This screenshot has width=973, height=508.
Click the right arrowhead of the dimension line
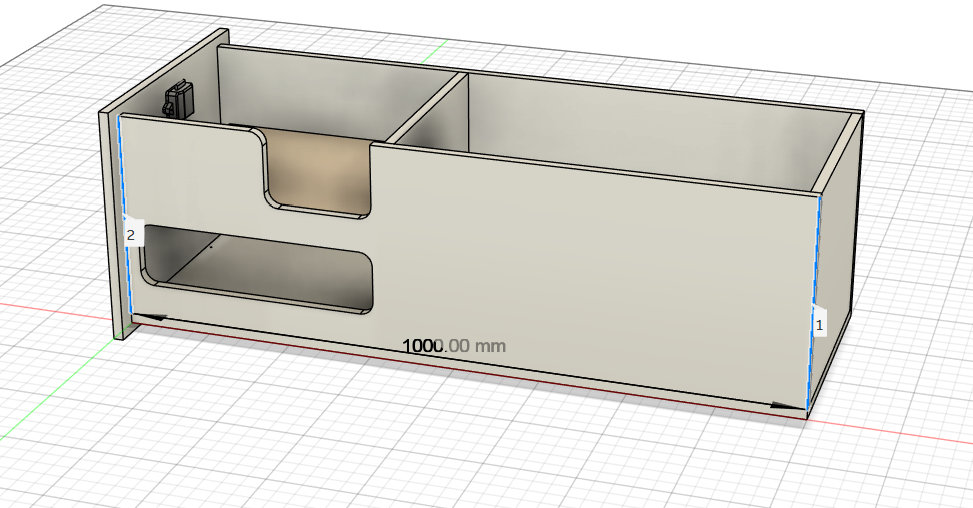pyautogui.click(x=788, y=406)
